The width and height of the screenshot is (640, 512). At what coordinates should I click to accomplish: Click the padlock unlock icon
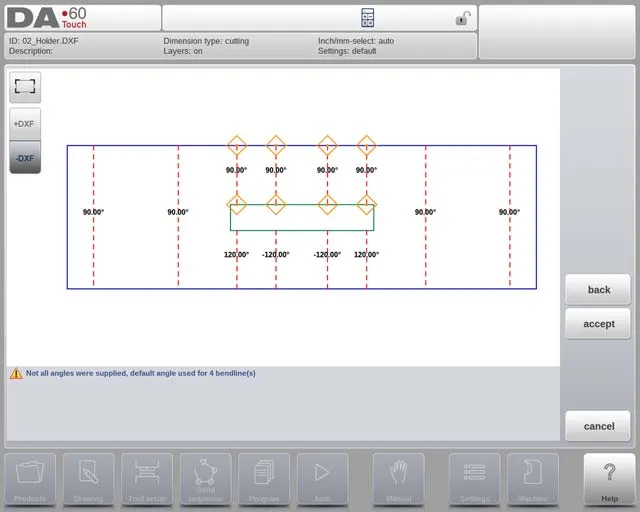click(463, 18)
